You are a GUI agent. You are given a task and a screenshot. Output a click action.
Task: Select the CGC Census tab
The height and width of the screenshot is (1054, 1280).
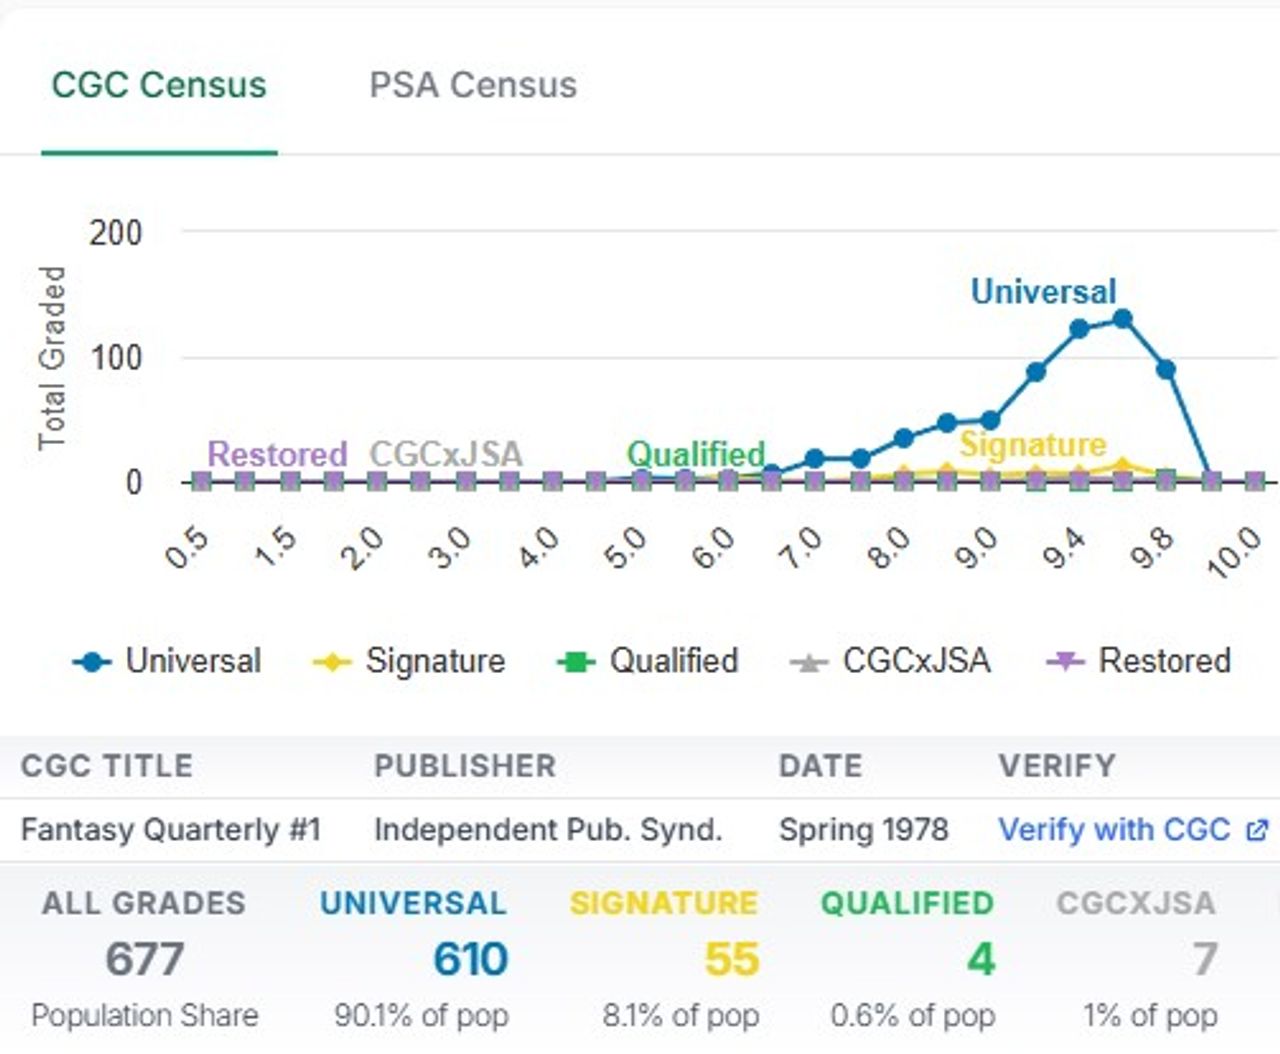[x=159, y=85]
